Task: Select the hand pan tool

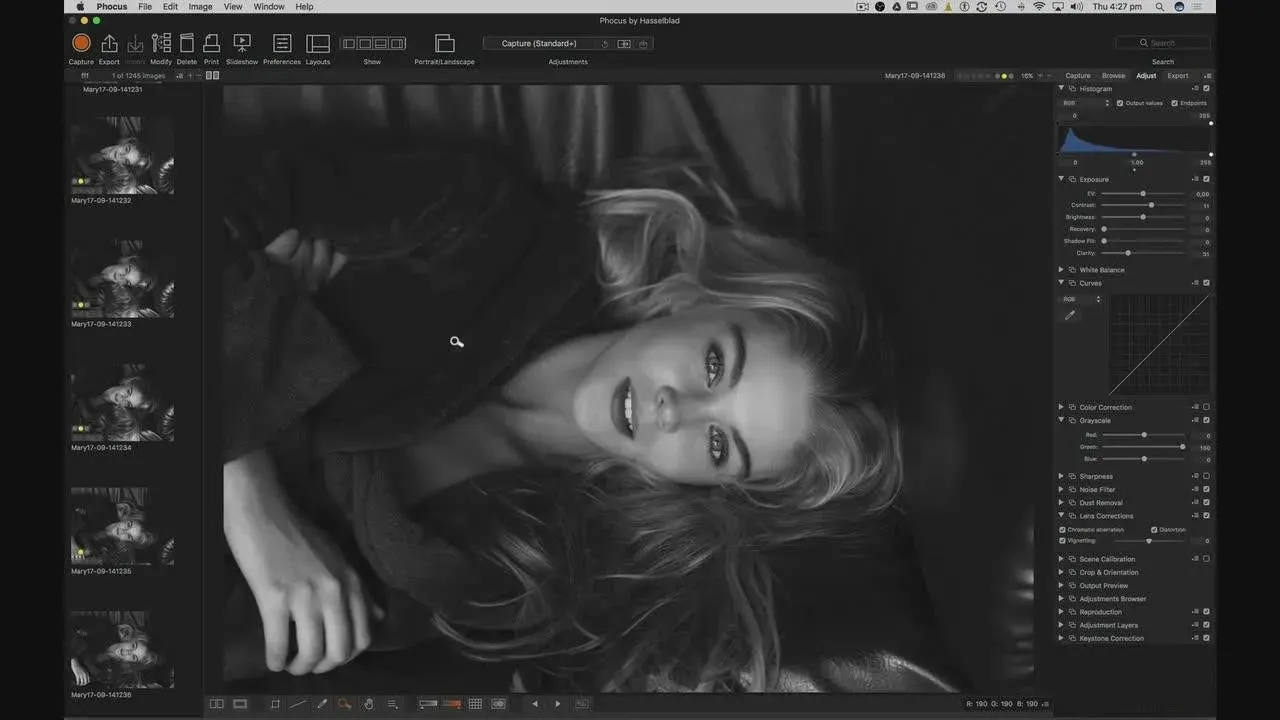Action: click(x=368, y=704)
